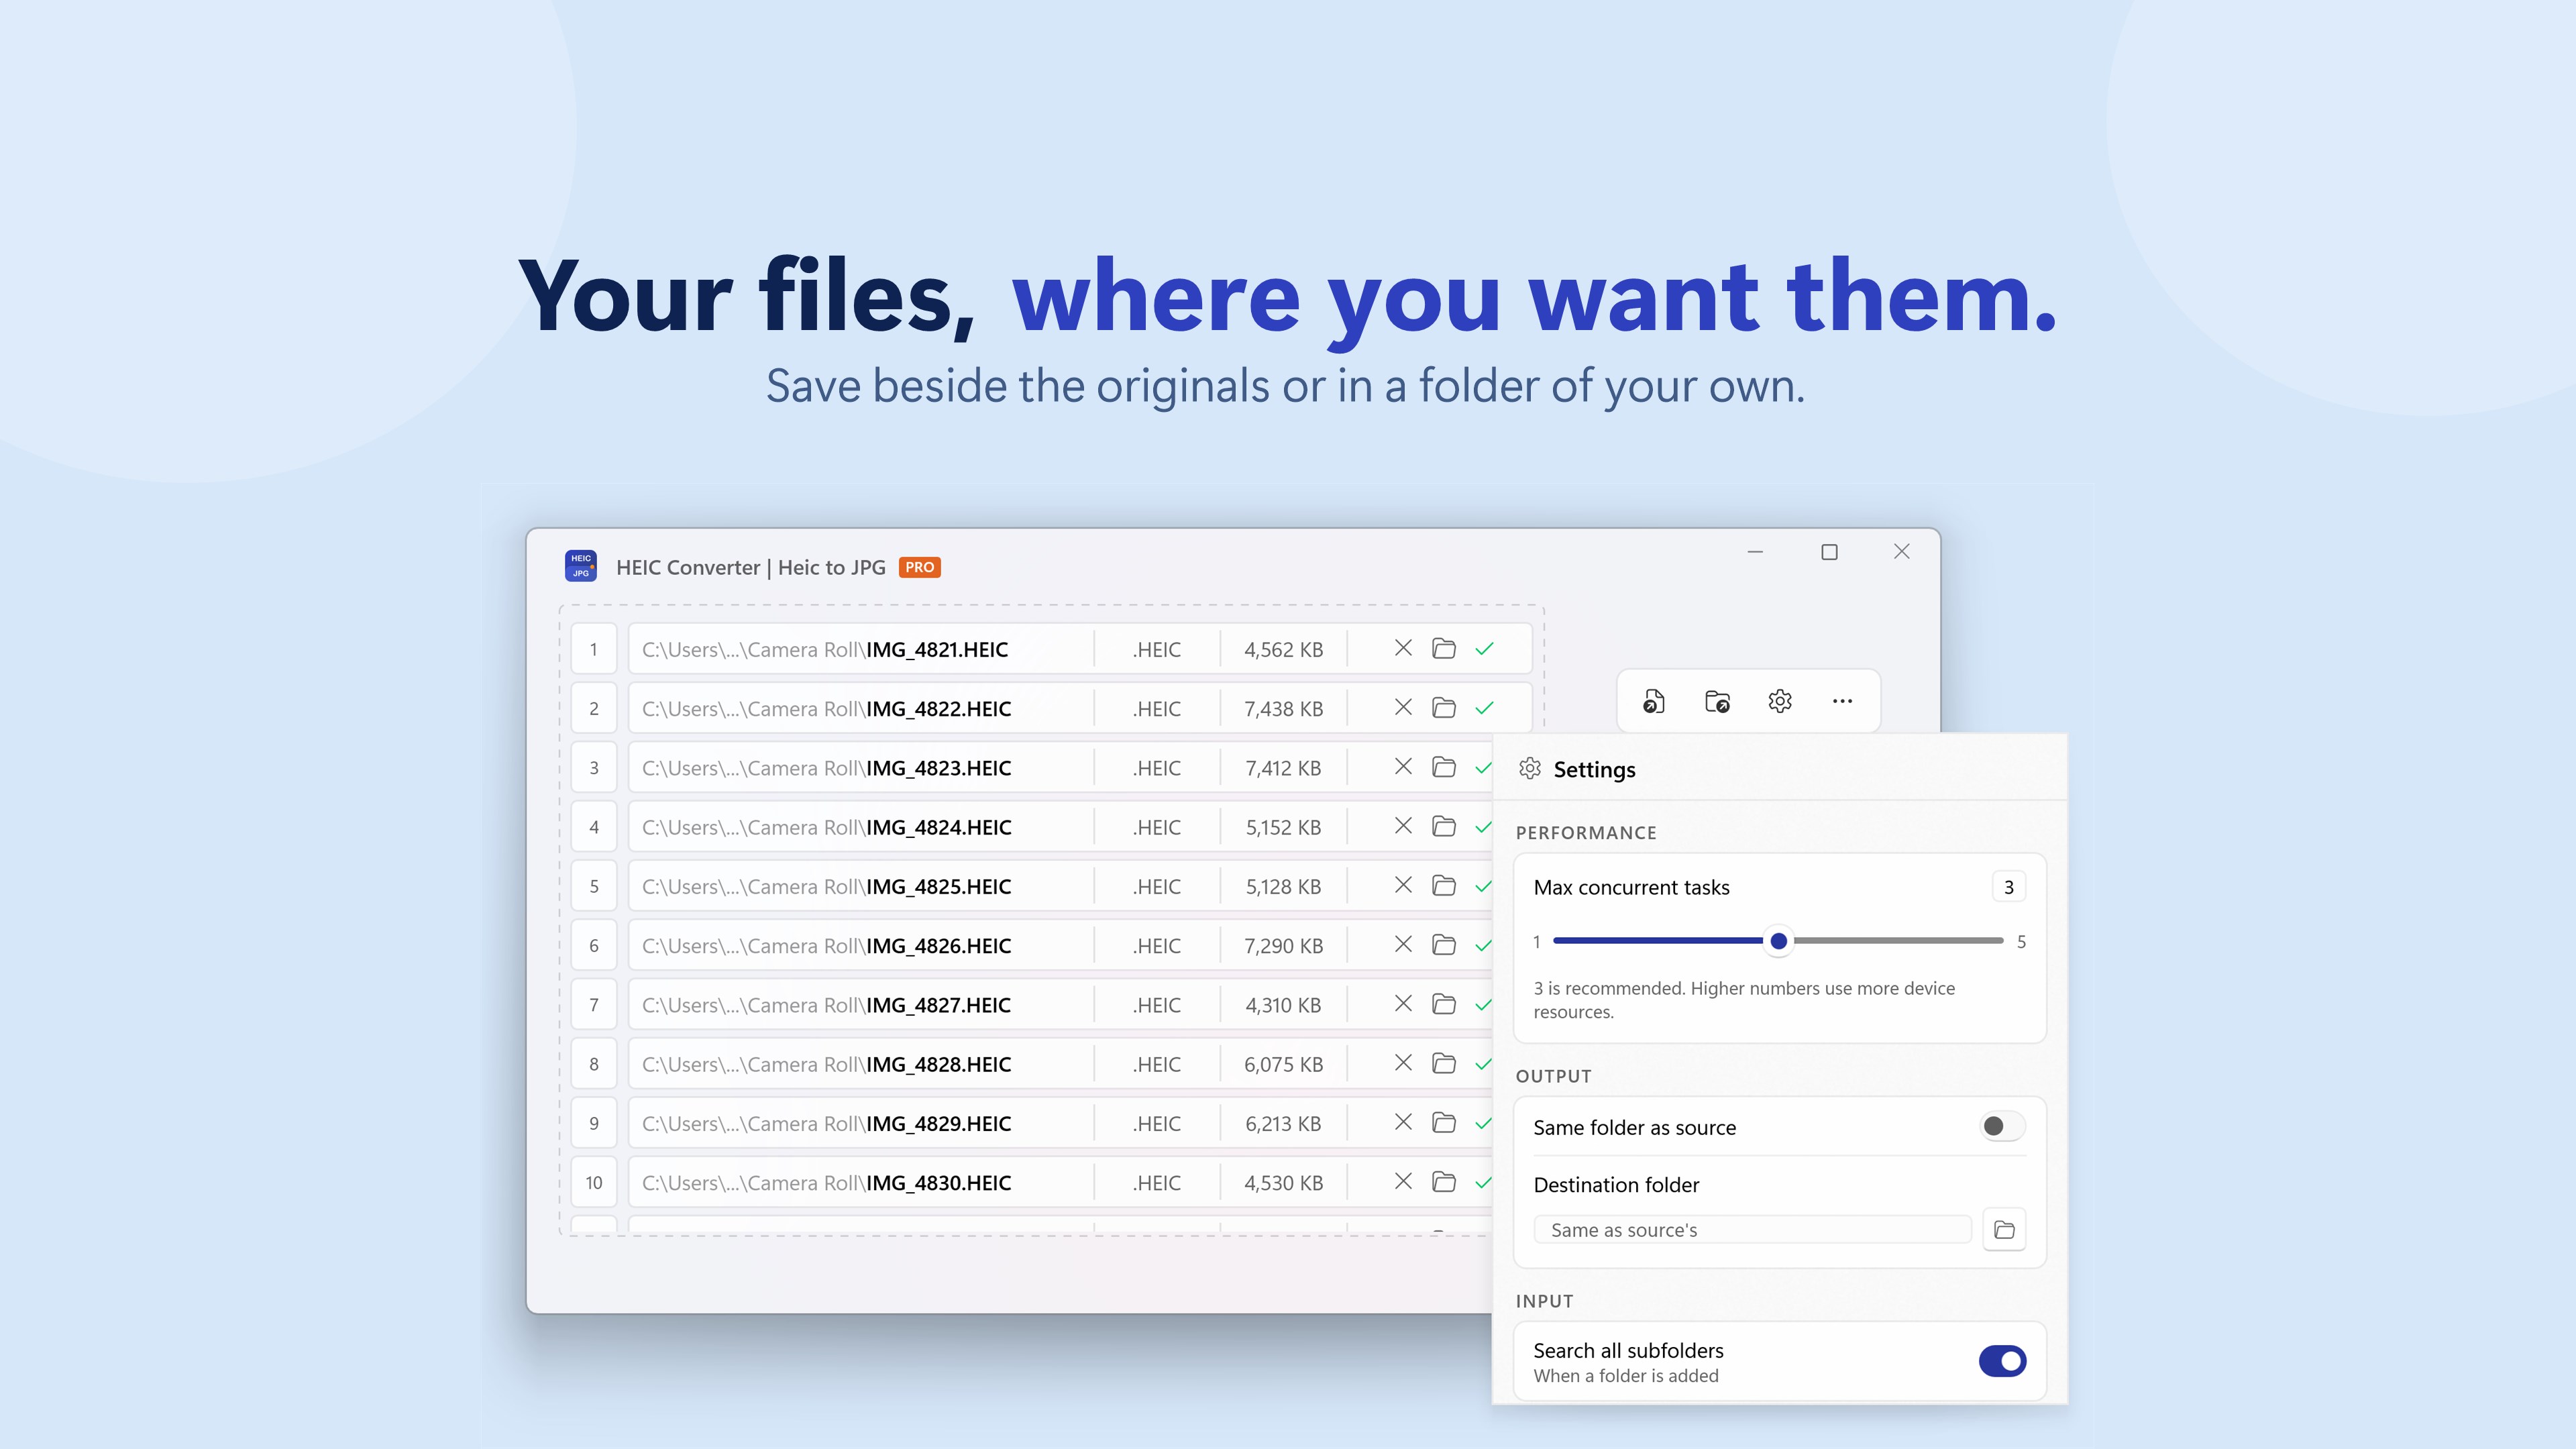This screenshot has height=1449, width=2576.
Task: Remove IMG_4822.HEIC using its X icon
Action: [1403, 707]
